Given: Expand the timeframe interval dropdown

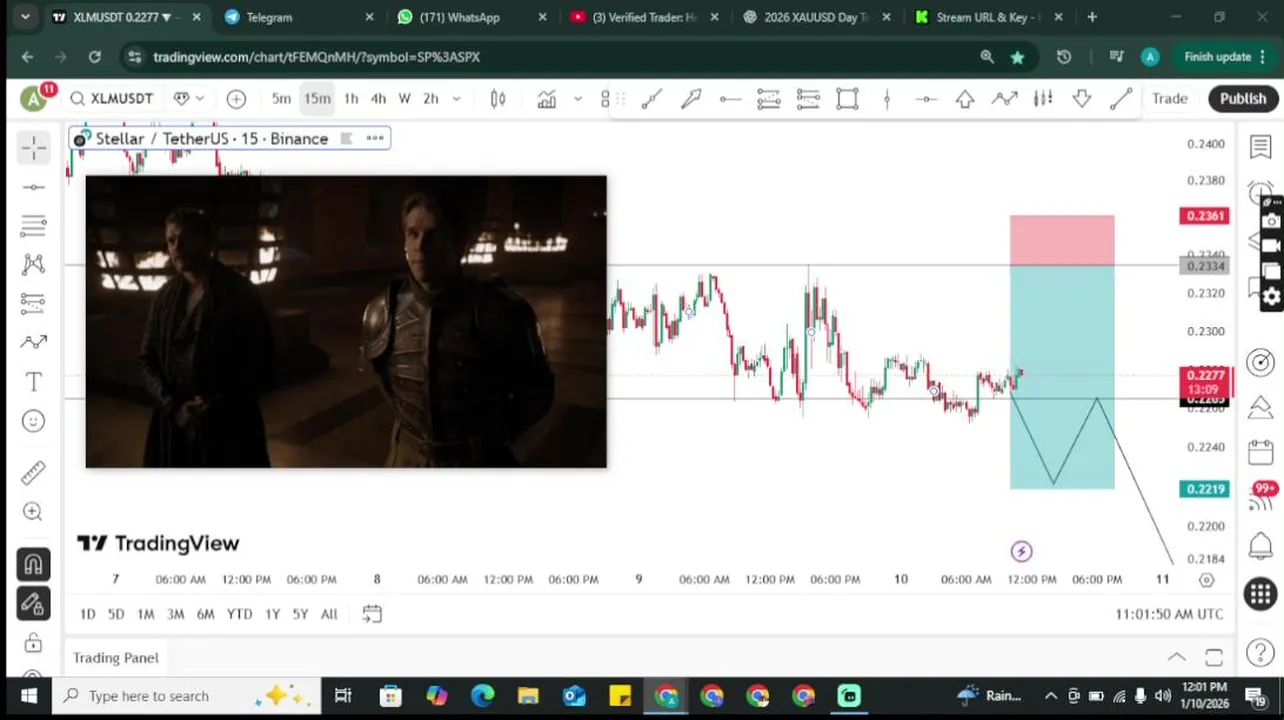Looking at the screenshot, I should click(457, 98).
